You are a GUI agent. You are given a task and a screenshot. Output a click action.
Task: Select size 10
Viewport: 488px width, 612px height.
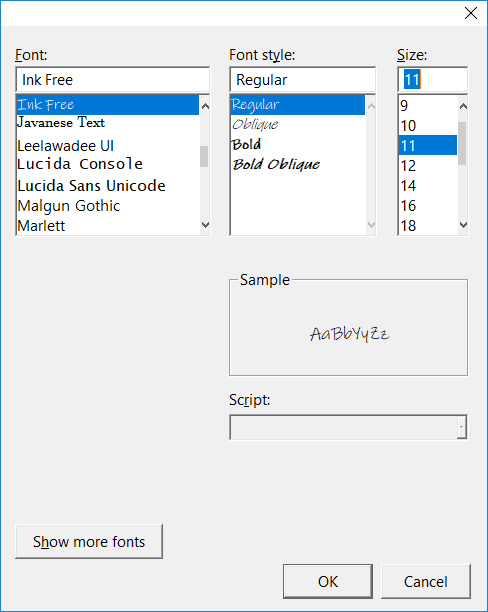(428, 126)
